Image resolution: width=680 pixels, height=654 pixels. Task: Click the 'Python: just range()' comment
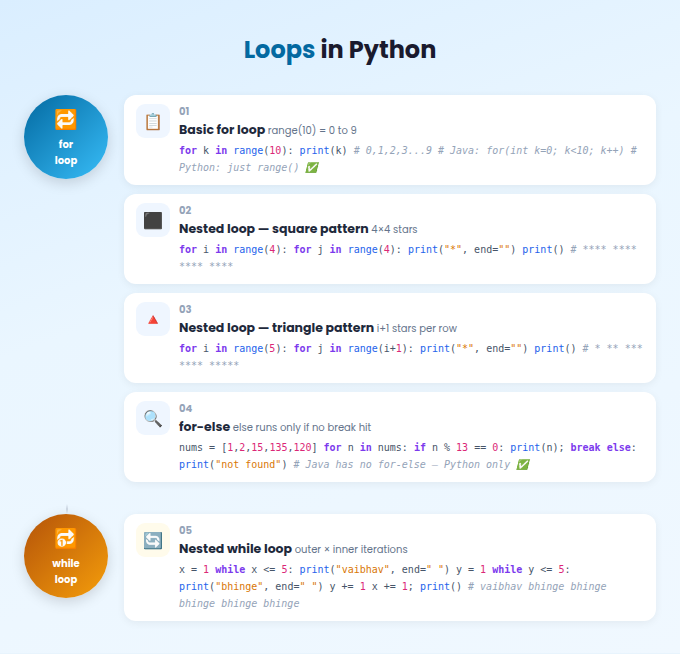pos(239,167)
